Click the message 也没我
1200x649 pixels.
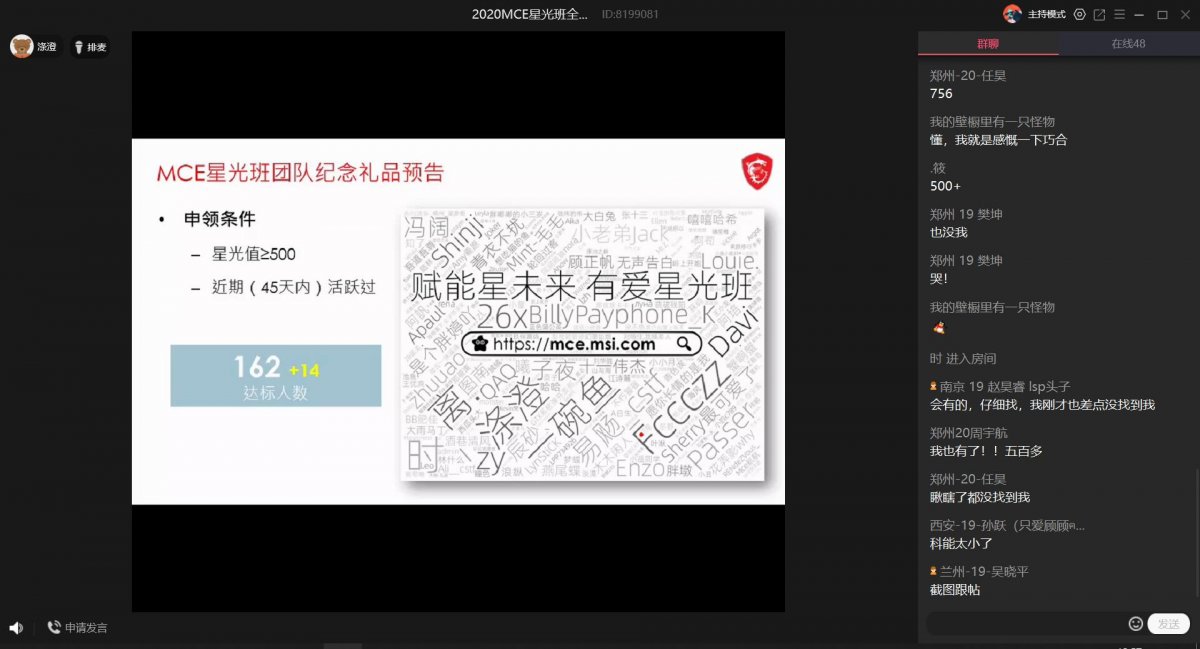click(x=949, y=232)
